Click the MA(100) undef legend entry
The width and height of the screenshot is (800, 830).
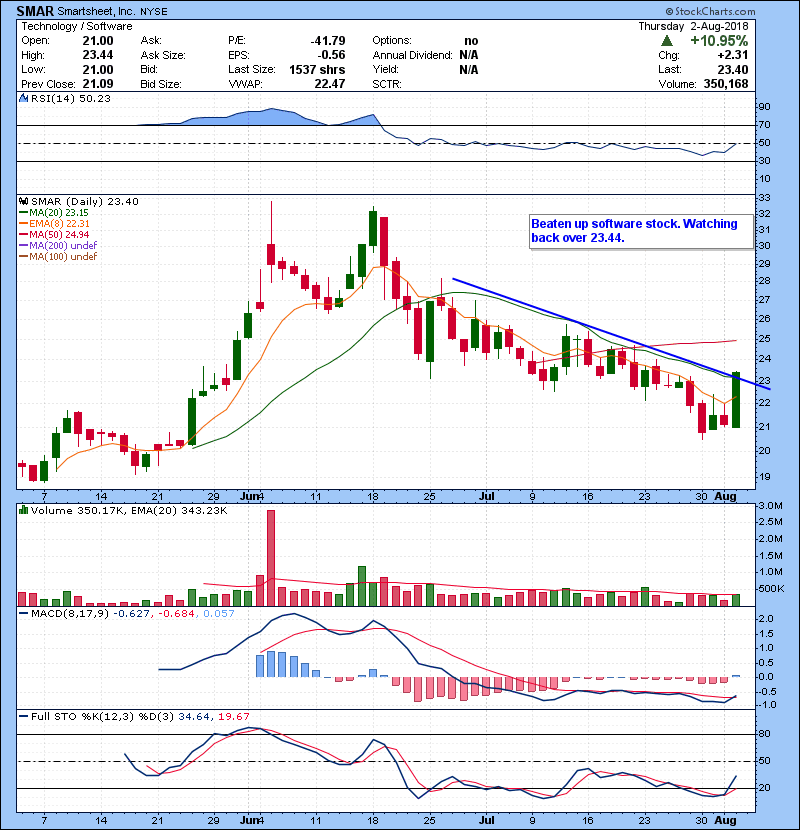point(58,257)
